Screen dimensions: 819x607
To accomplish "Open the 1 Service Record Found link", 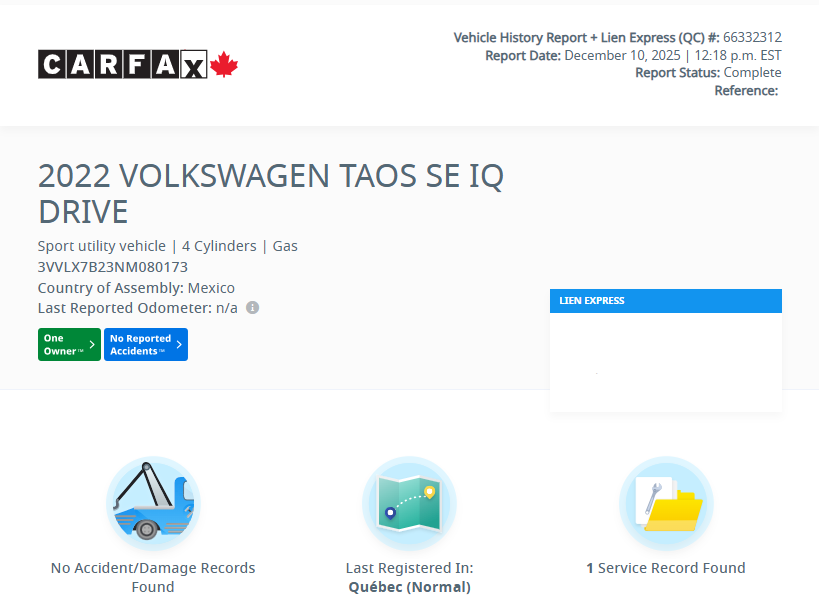I will [x=665, y=567].
